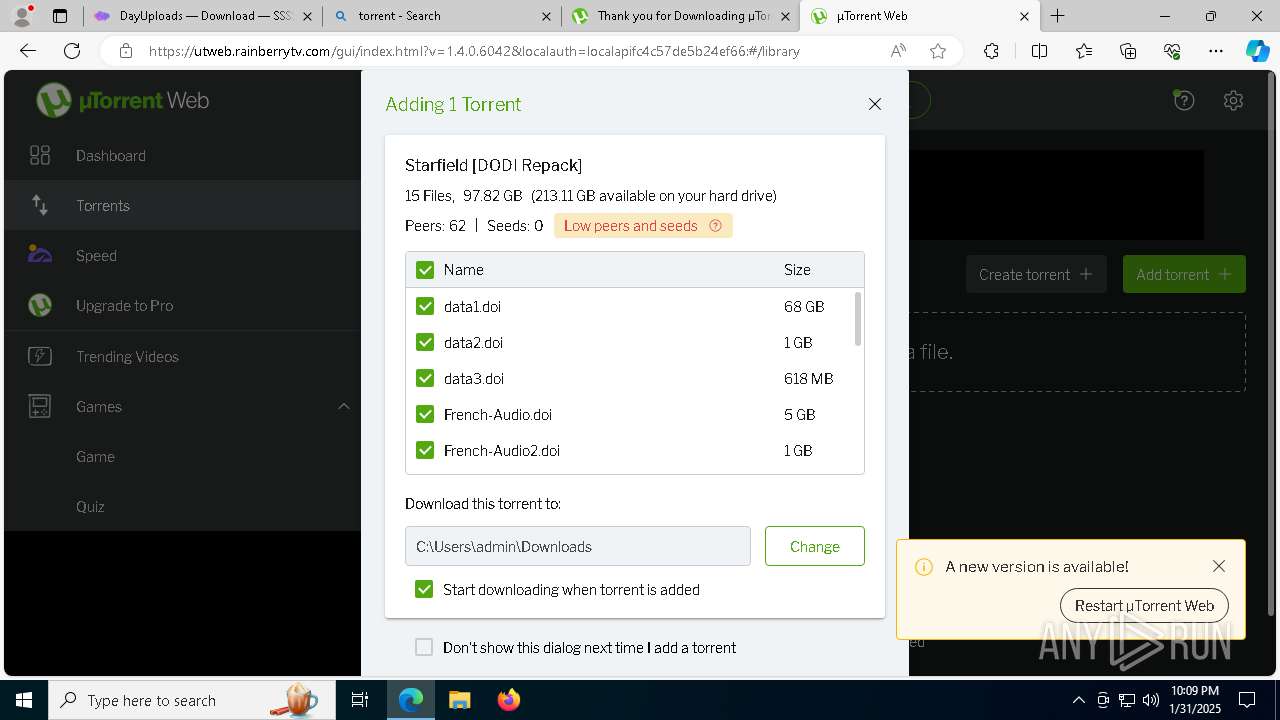1280x720 pixels.
Task: Toggle the select-all Name checkbox
Action: pyautogui.click(x=425, y=270)
